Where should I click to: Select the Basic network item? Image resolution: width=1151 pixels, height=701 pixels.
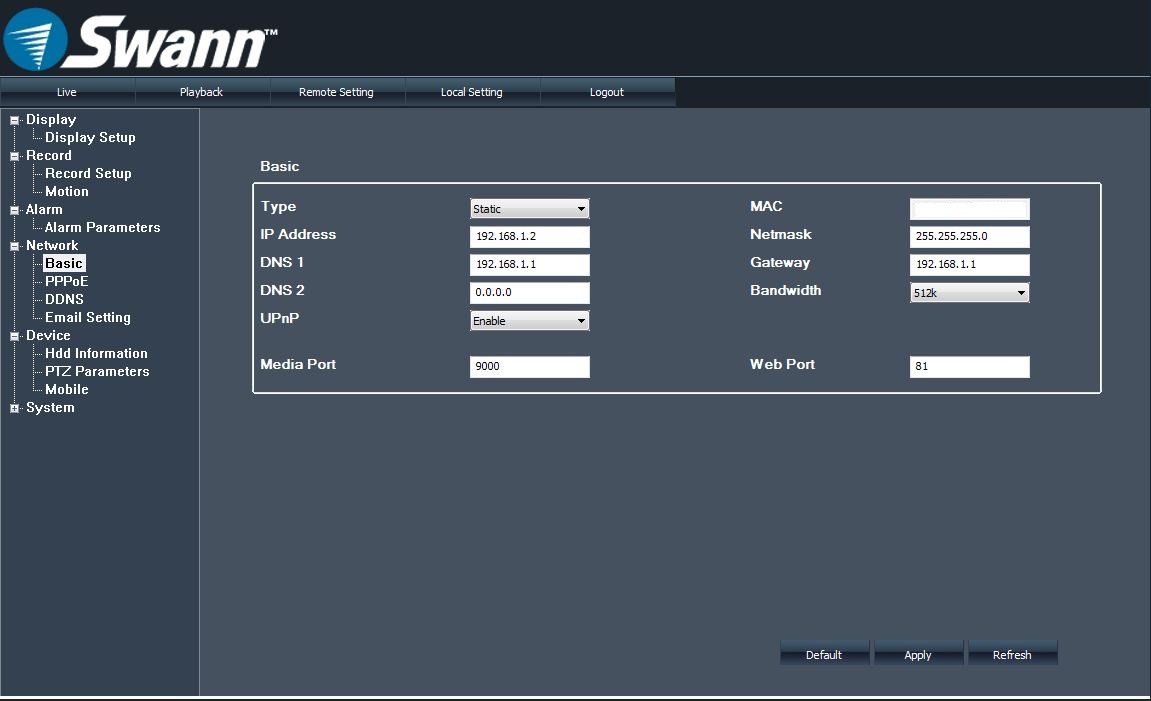pos(64,263)
